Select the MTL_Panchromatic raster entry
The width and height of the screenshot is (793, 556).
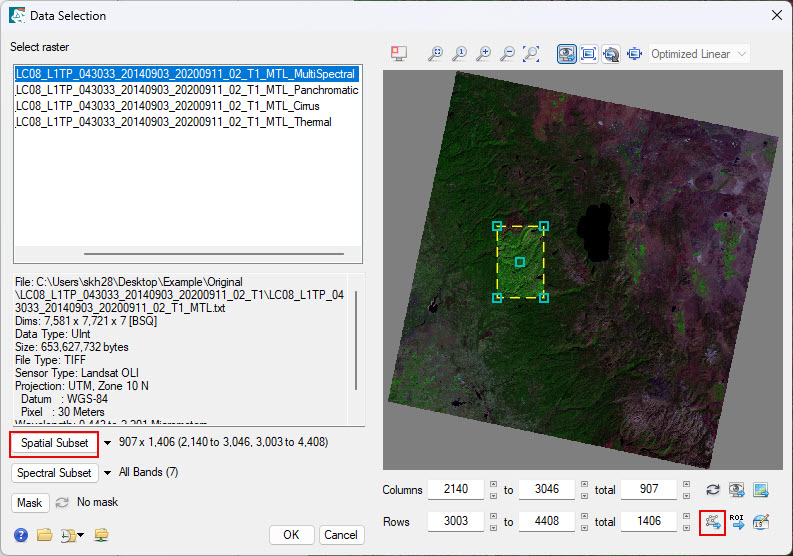187,90
